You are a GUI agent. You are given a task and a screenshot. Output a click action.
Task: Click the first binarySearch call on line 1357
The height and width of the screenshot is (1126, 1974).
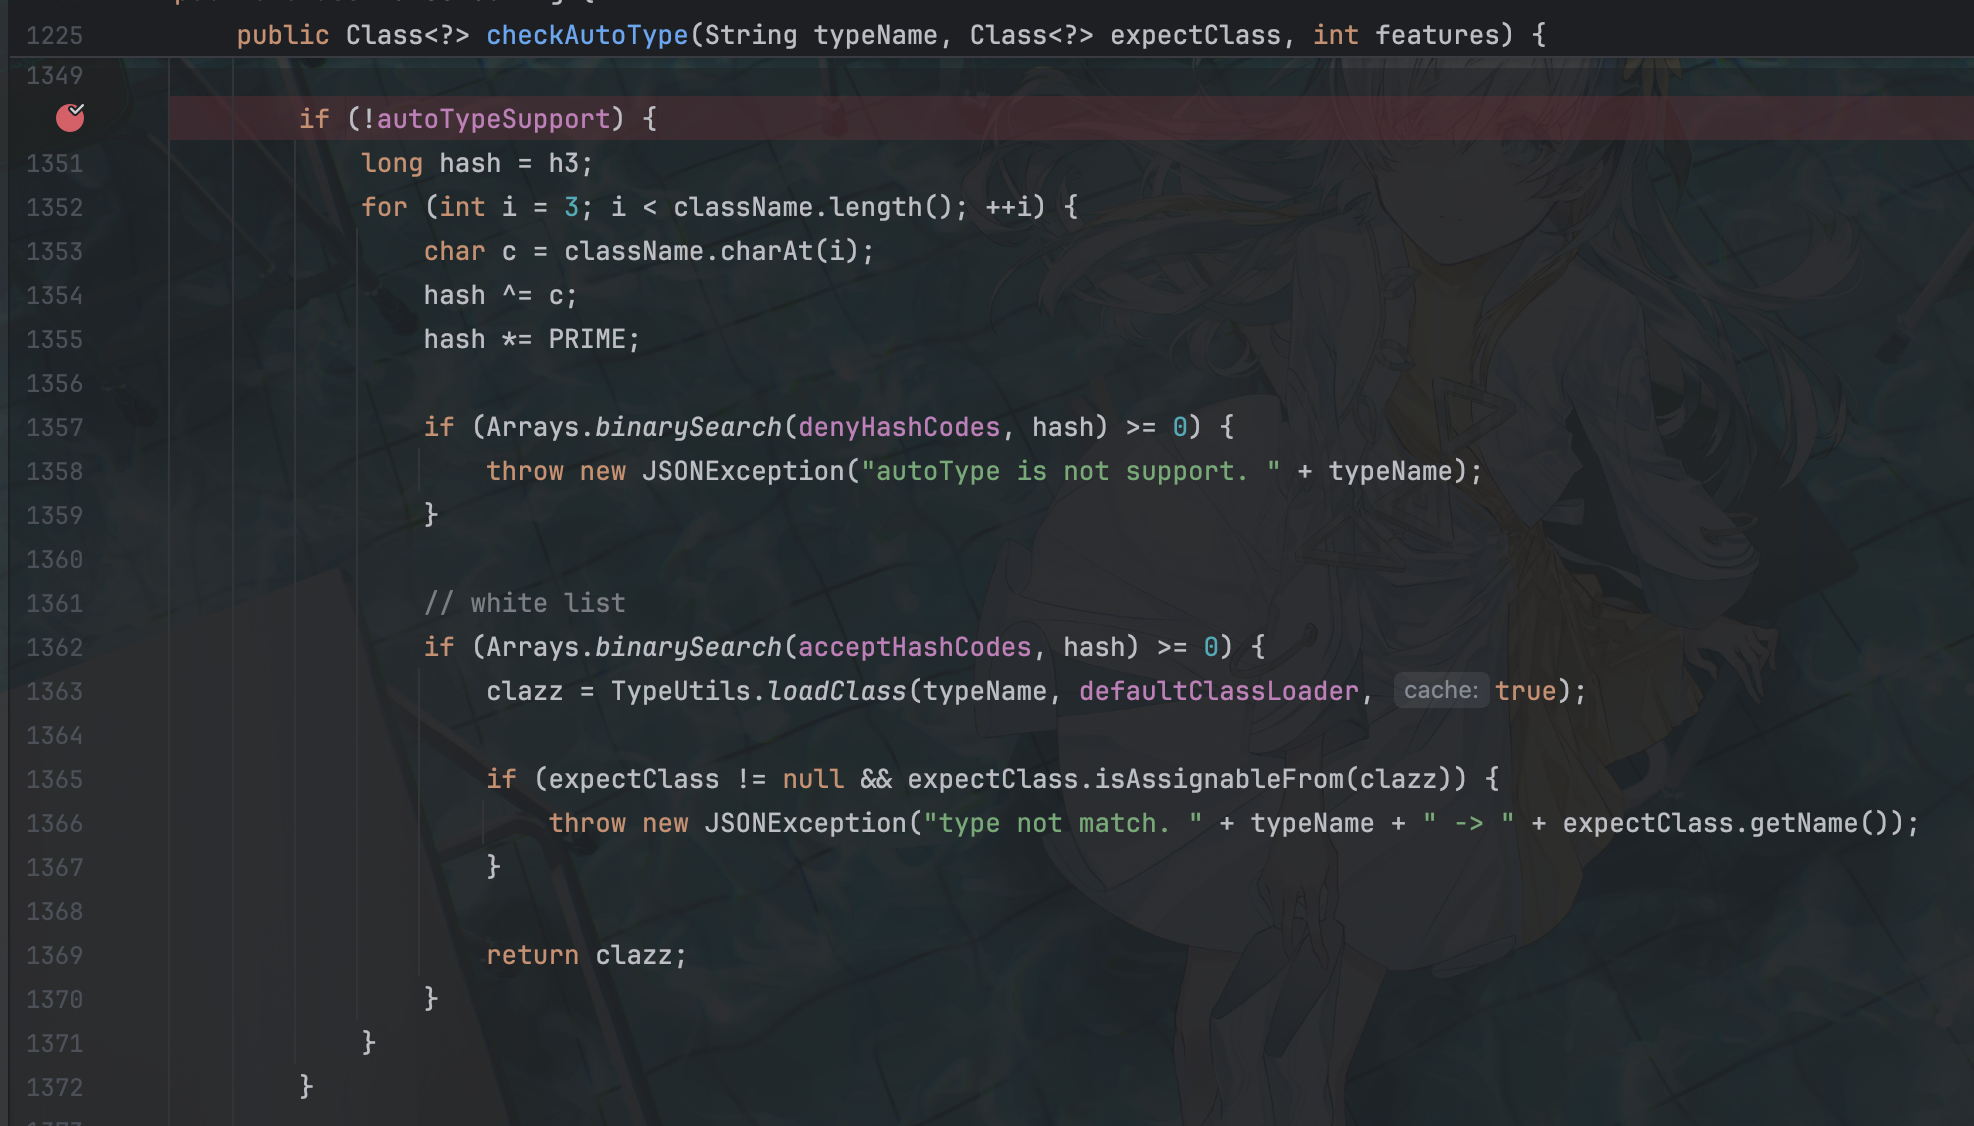point(688,427)
